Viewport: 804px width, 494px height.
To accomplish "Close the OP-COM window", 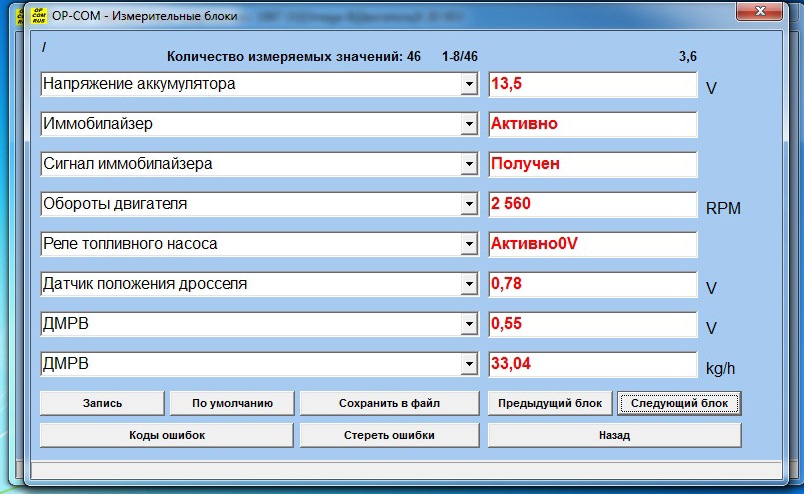I will tap(760, 11).
